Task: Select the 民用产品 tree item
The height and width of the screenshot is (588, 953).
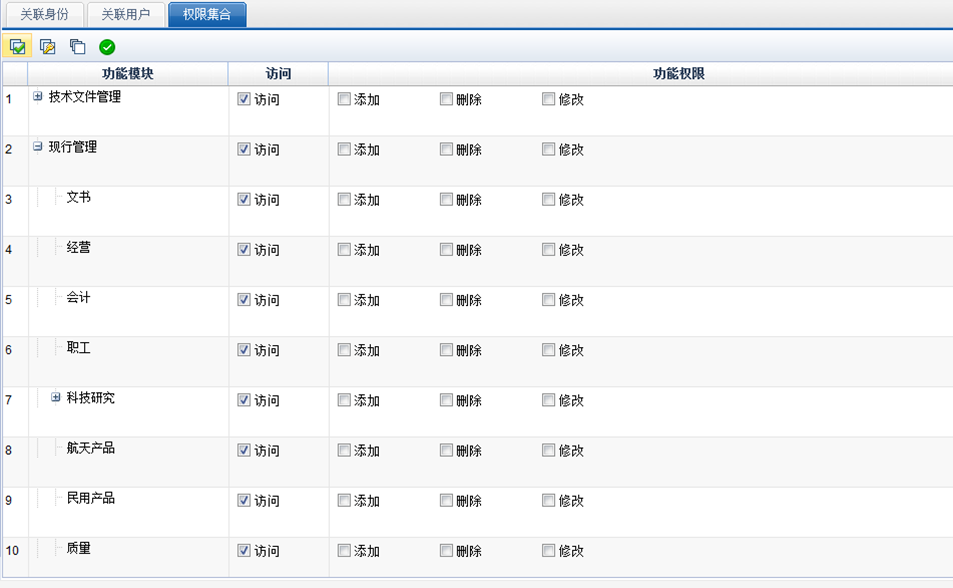Action: pos(91,498)
